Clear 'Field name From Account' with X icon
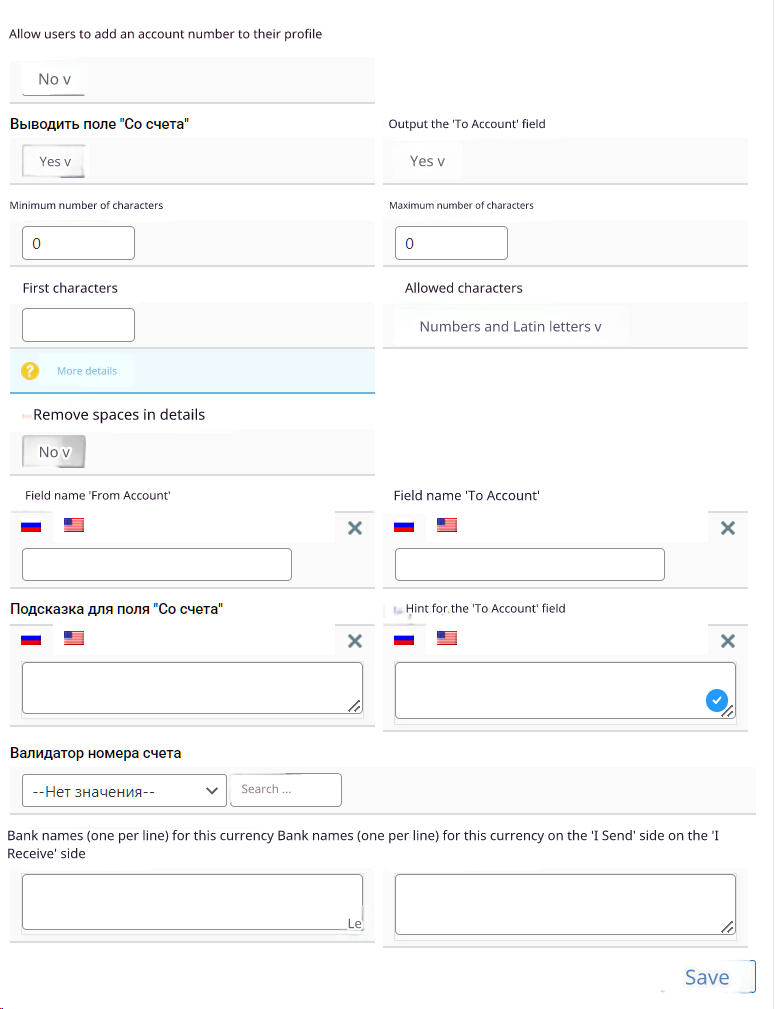783x1009 pixels. [354, 528]
